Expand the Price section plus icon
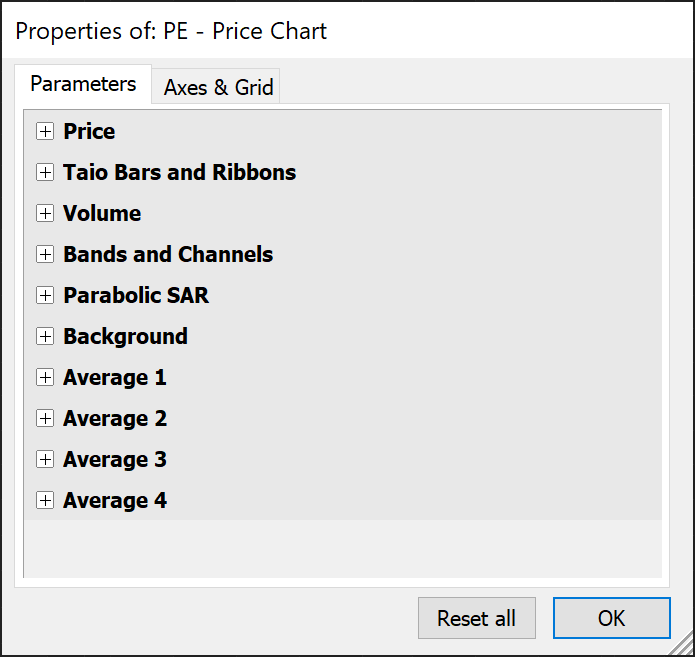 45,131
